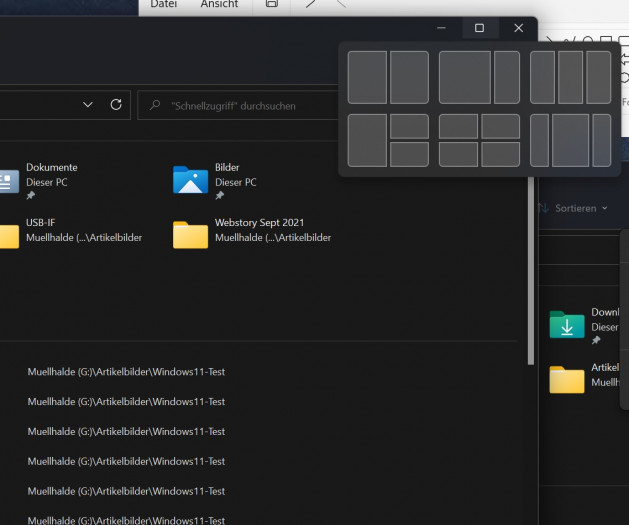Open the Bilder folder
The image size is (629, 525).
click(215, 180)
